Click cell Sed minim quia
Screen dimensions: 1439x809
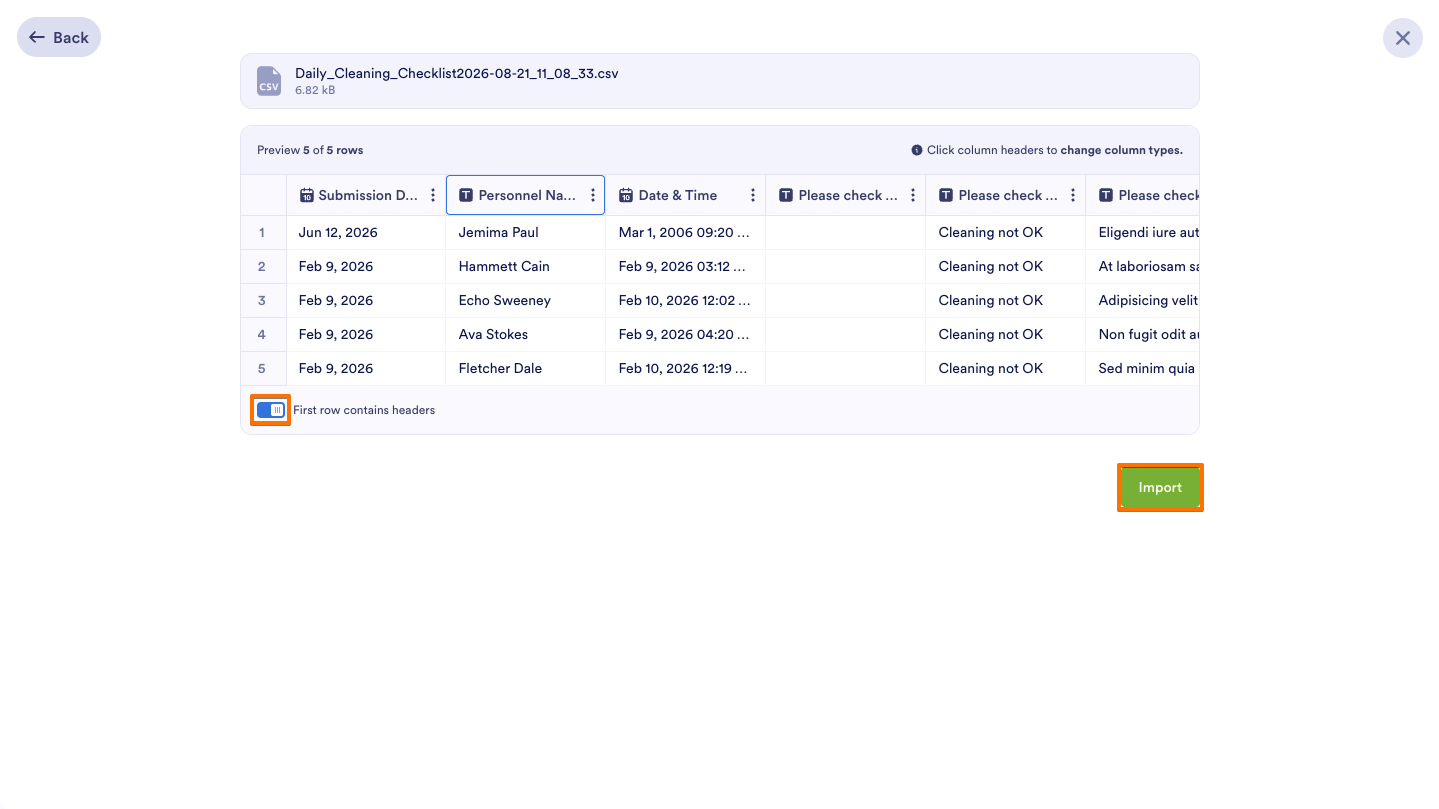[x=1142, y=368]
